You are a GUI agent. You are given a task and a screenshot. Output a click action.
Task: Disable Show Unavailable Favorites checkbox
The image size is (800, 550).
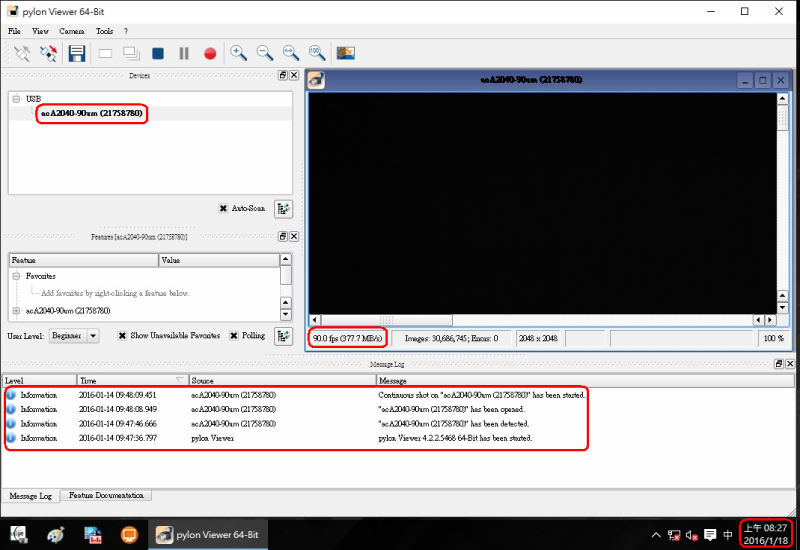click(x=122, y=336)
